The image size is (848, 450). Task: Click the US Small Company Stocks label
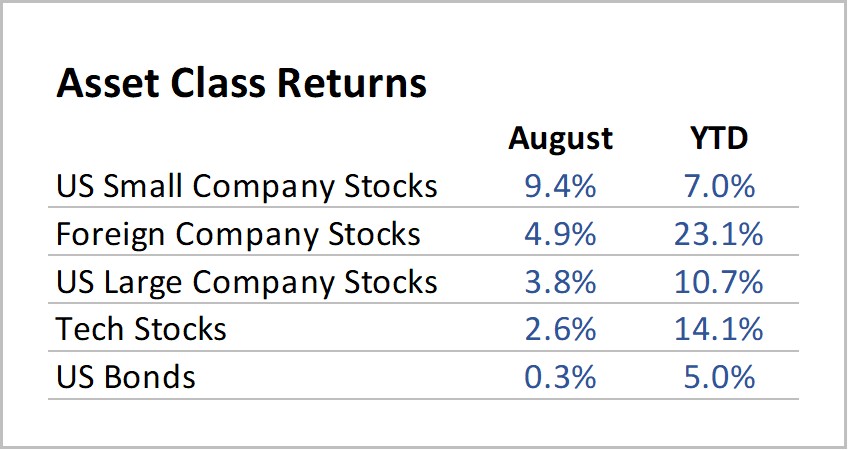247,187
